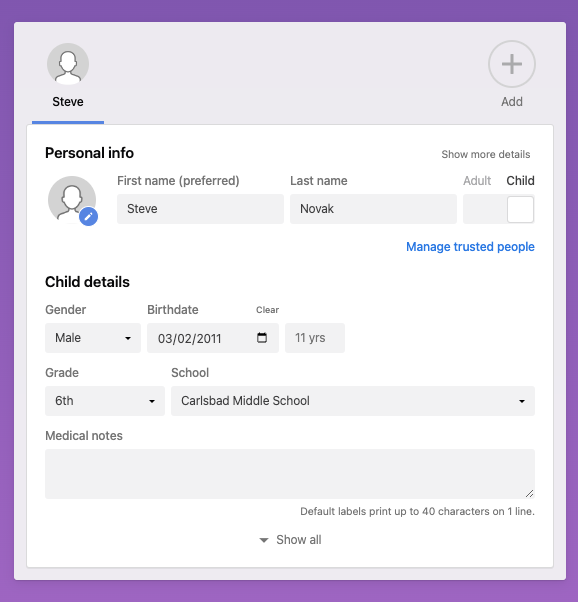
Task: Open the birthdate calendar picker icon
Action: (262, 337)
